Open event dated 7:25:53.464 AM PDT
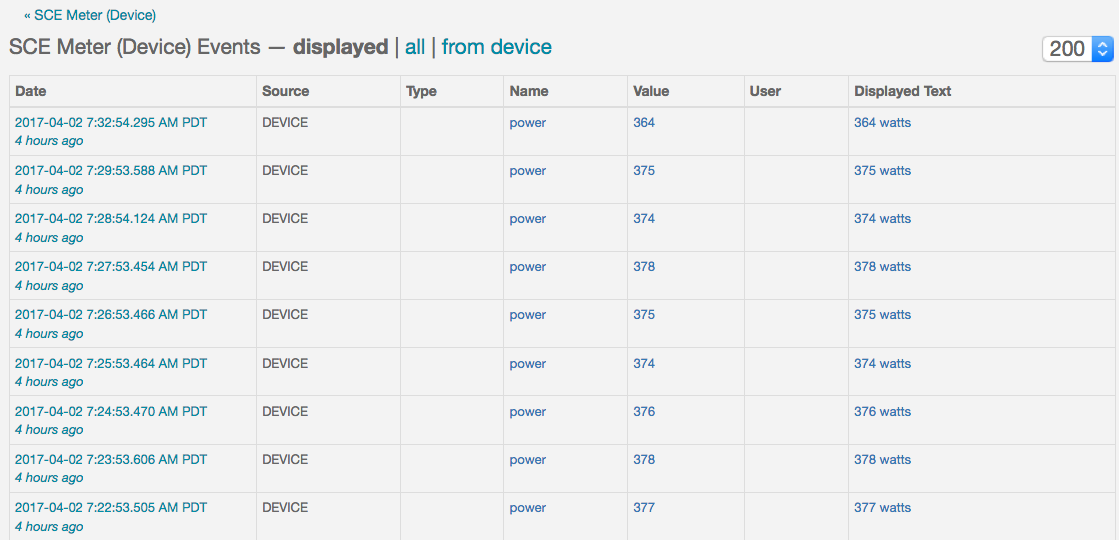The width and height of the screenshot is (1119, 540). (x=111, y=363)
